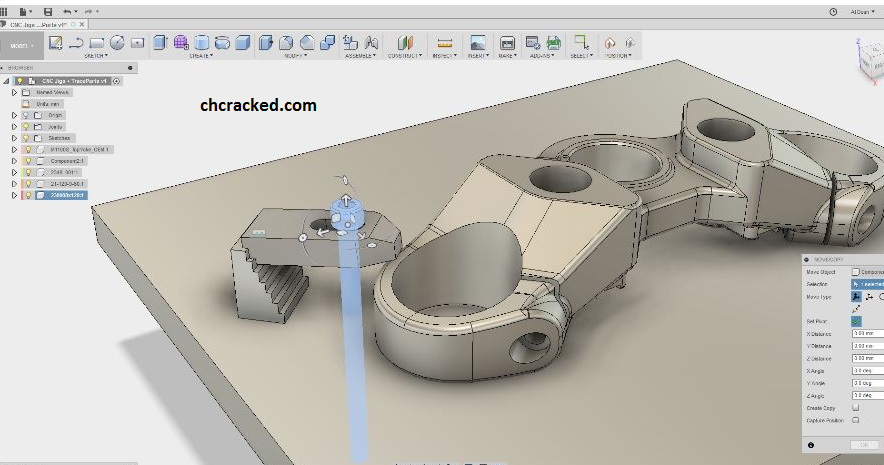Click the X Distance input field
This screenshot has width=884, height=465.
[x=868, y=334]
